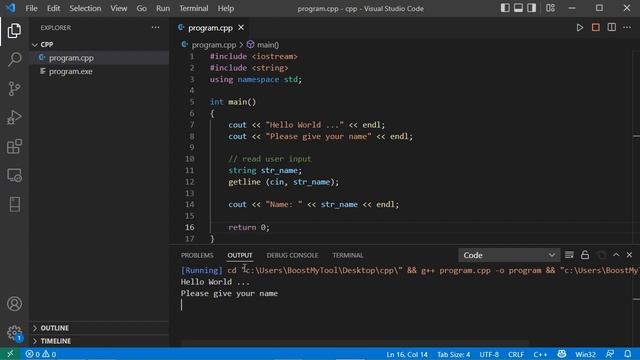Click the Copilot status icon in status bar
640x360 pixels.
coord(562,354)
